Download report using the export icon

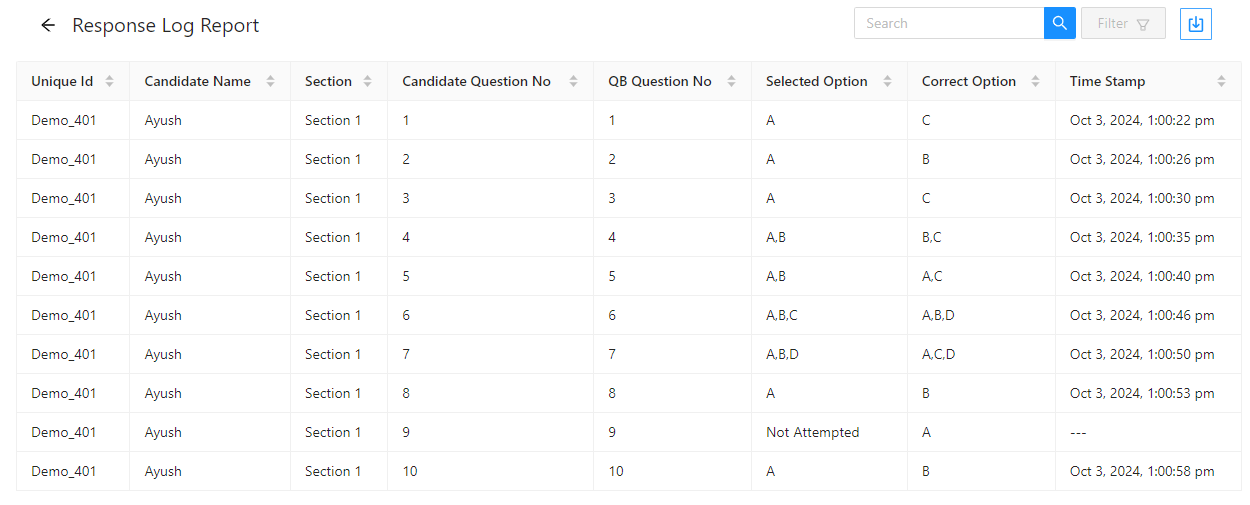[1196, 24]
